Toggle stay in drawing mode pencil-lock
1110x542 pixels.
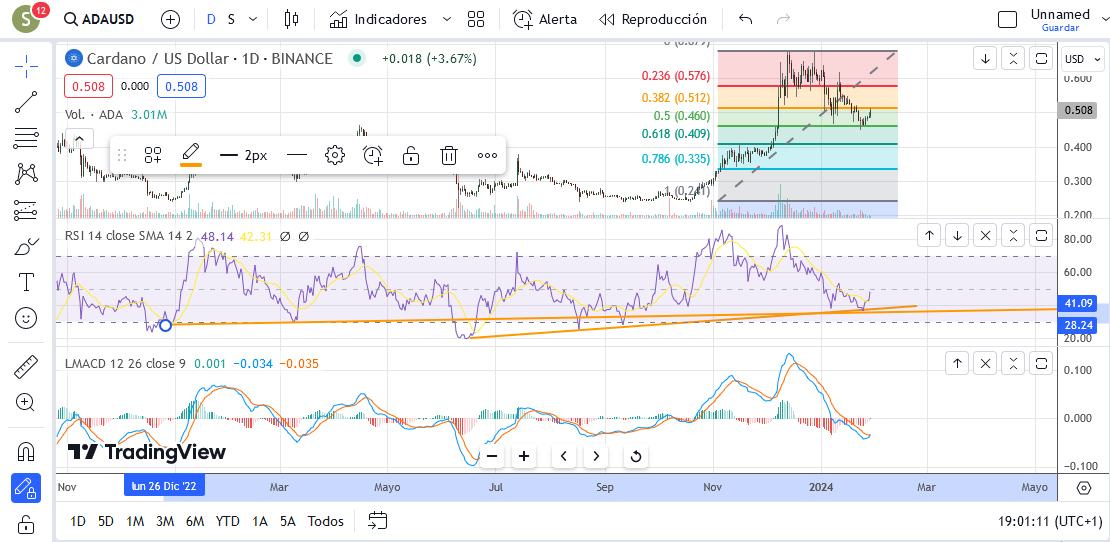[26, 488]
